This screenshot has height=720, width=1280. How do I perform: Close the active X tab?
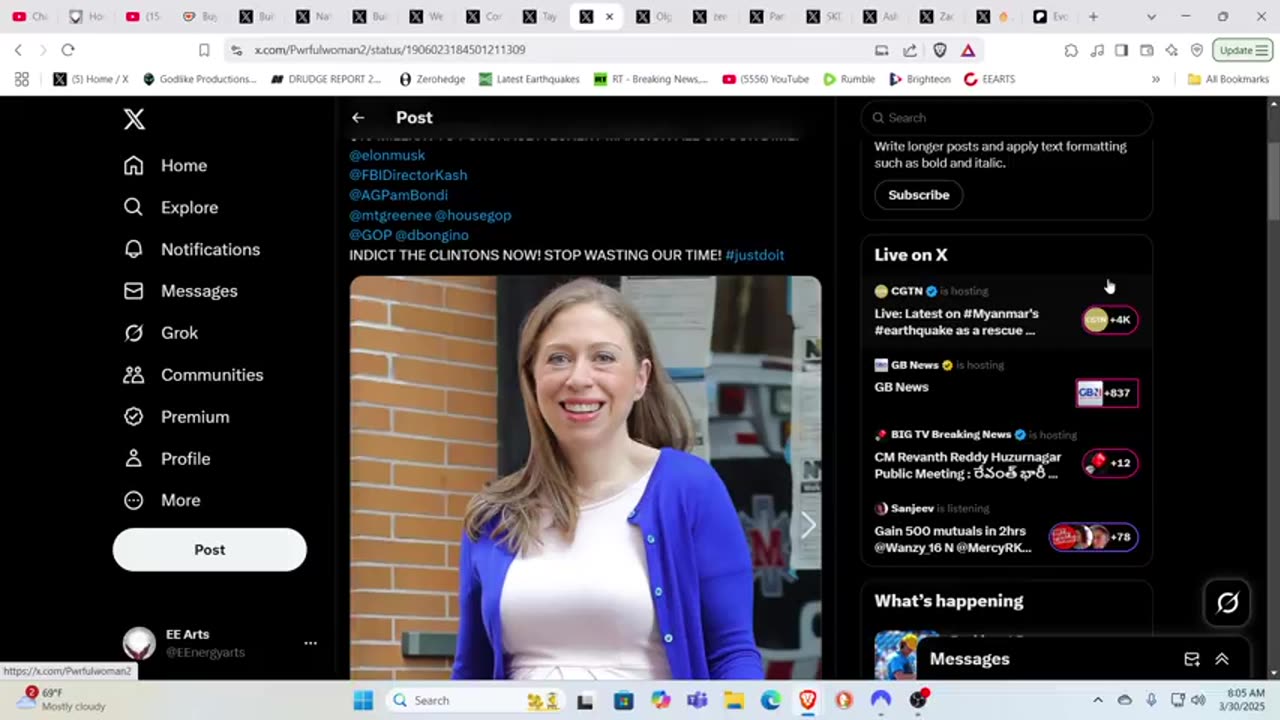pos(609,17)
